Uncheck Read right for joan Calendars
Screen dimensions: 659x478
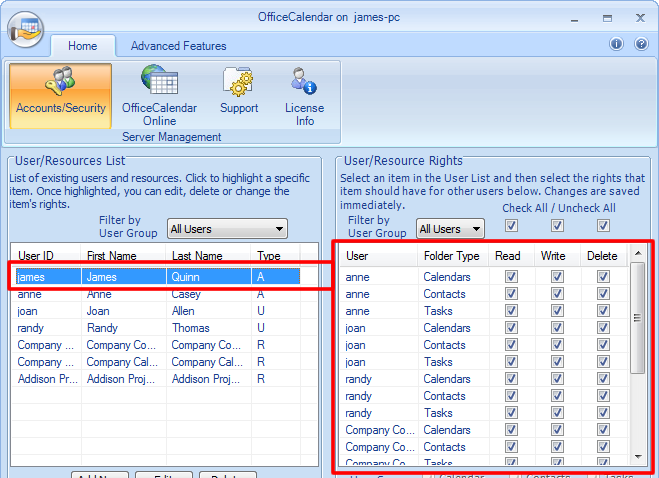point(511,328)
